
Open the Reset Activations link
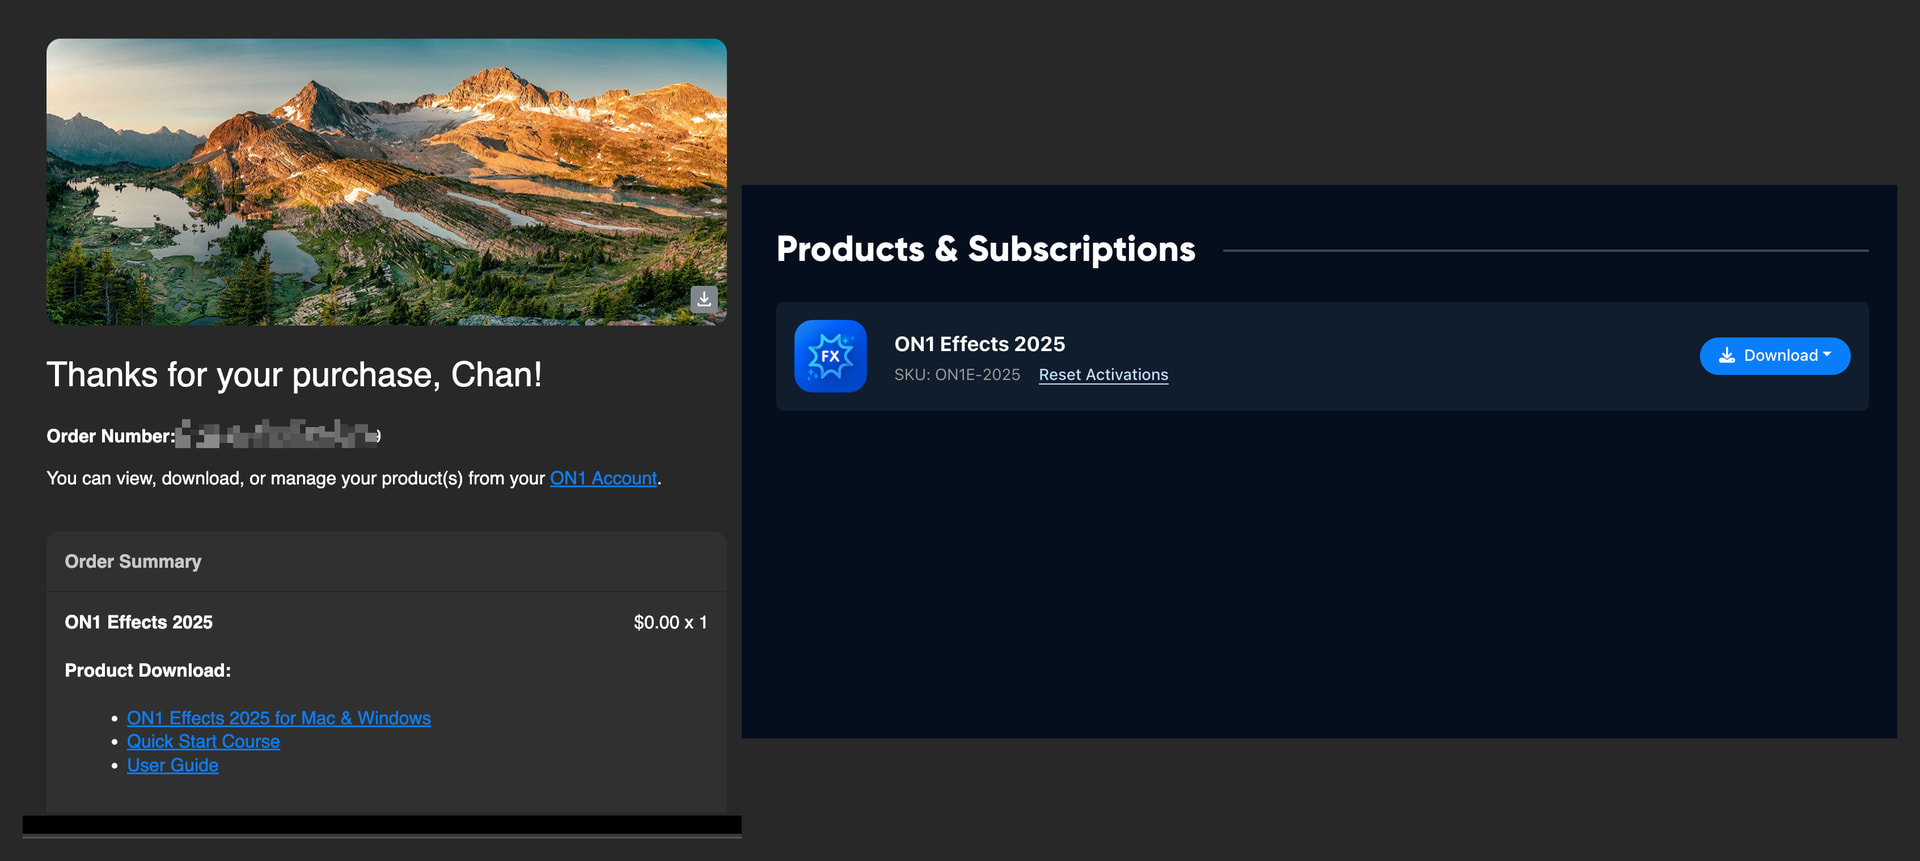tap(1103, 375)
